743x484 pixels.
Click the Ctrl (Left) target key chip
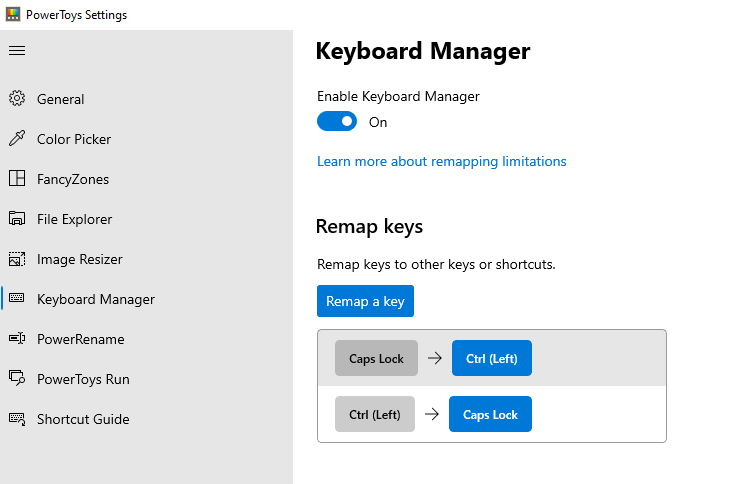(x=491, y=358)
